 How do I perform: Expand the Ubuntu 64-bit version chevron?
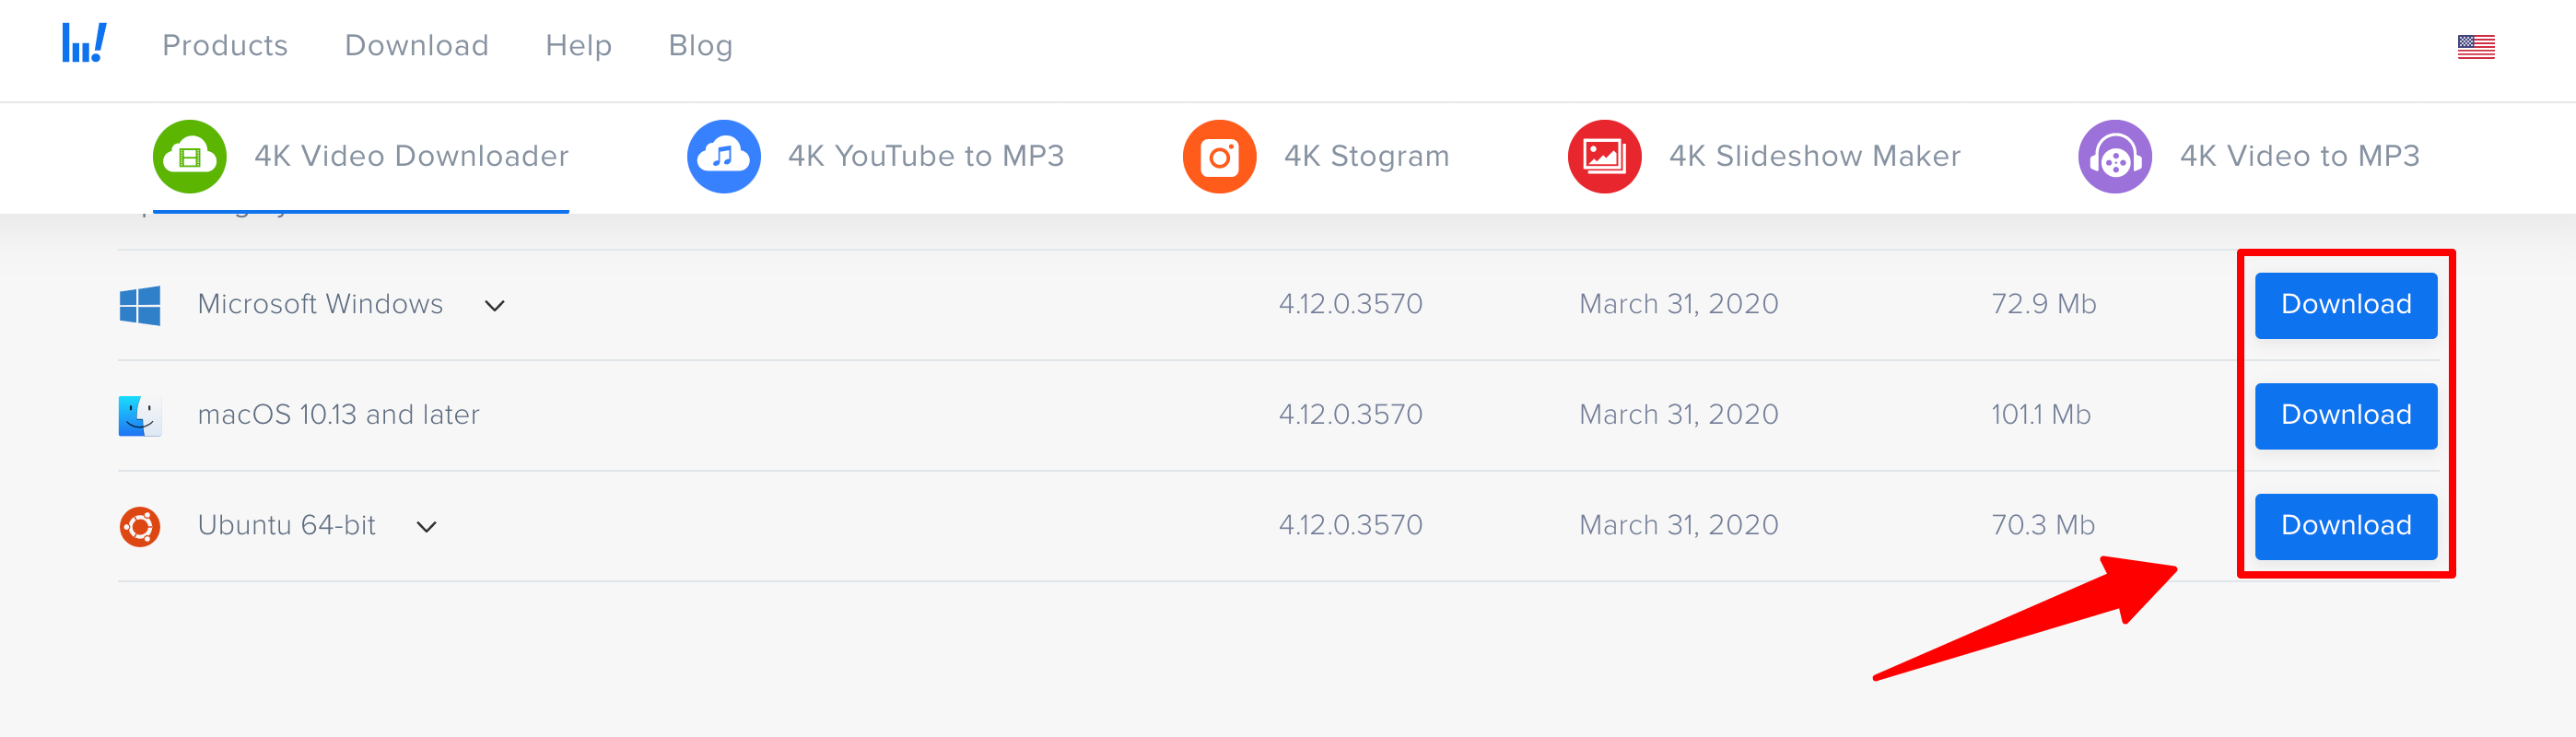(x=427, y=527)
